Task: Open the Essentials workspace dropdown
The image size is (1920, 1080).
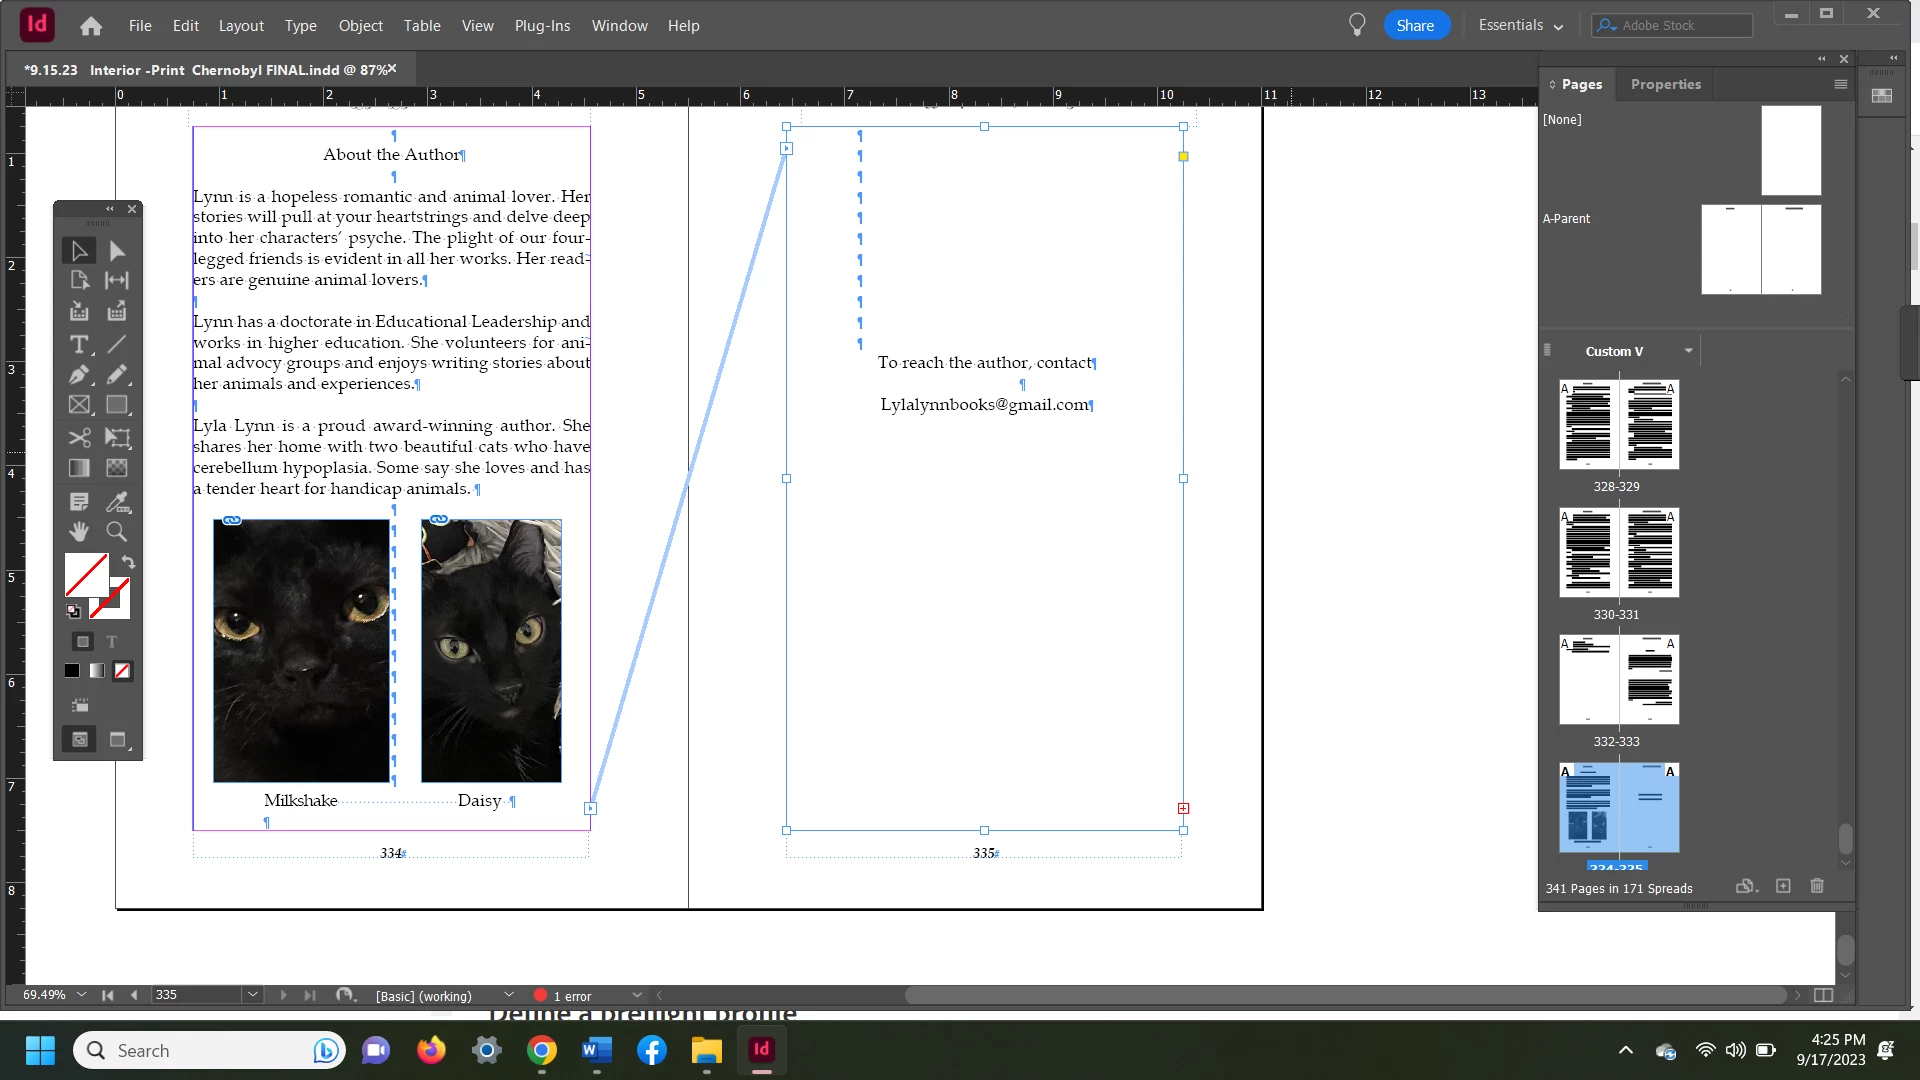Action: [1520, 26]
